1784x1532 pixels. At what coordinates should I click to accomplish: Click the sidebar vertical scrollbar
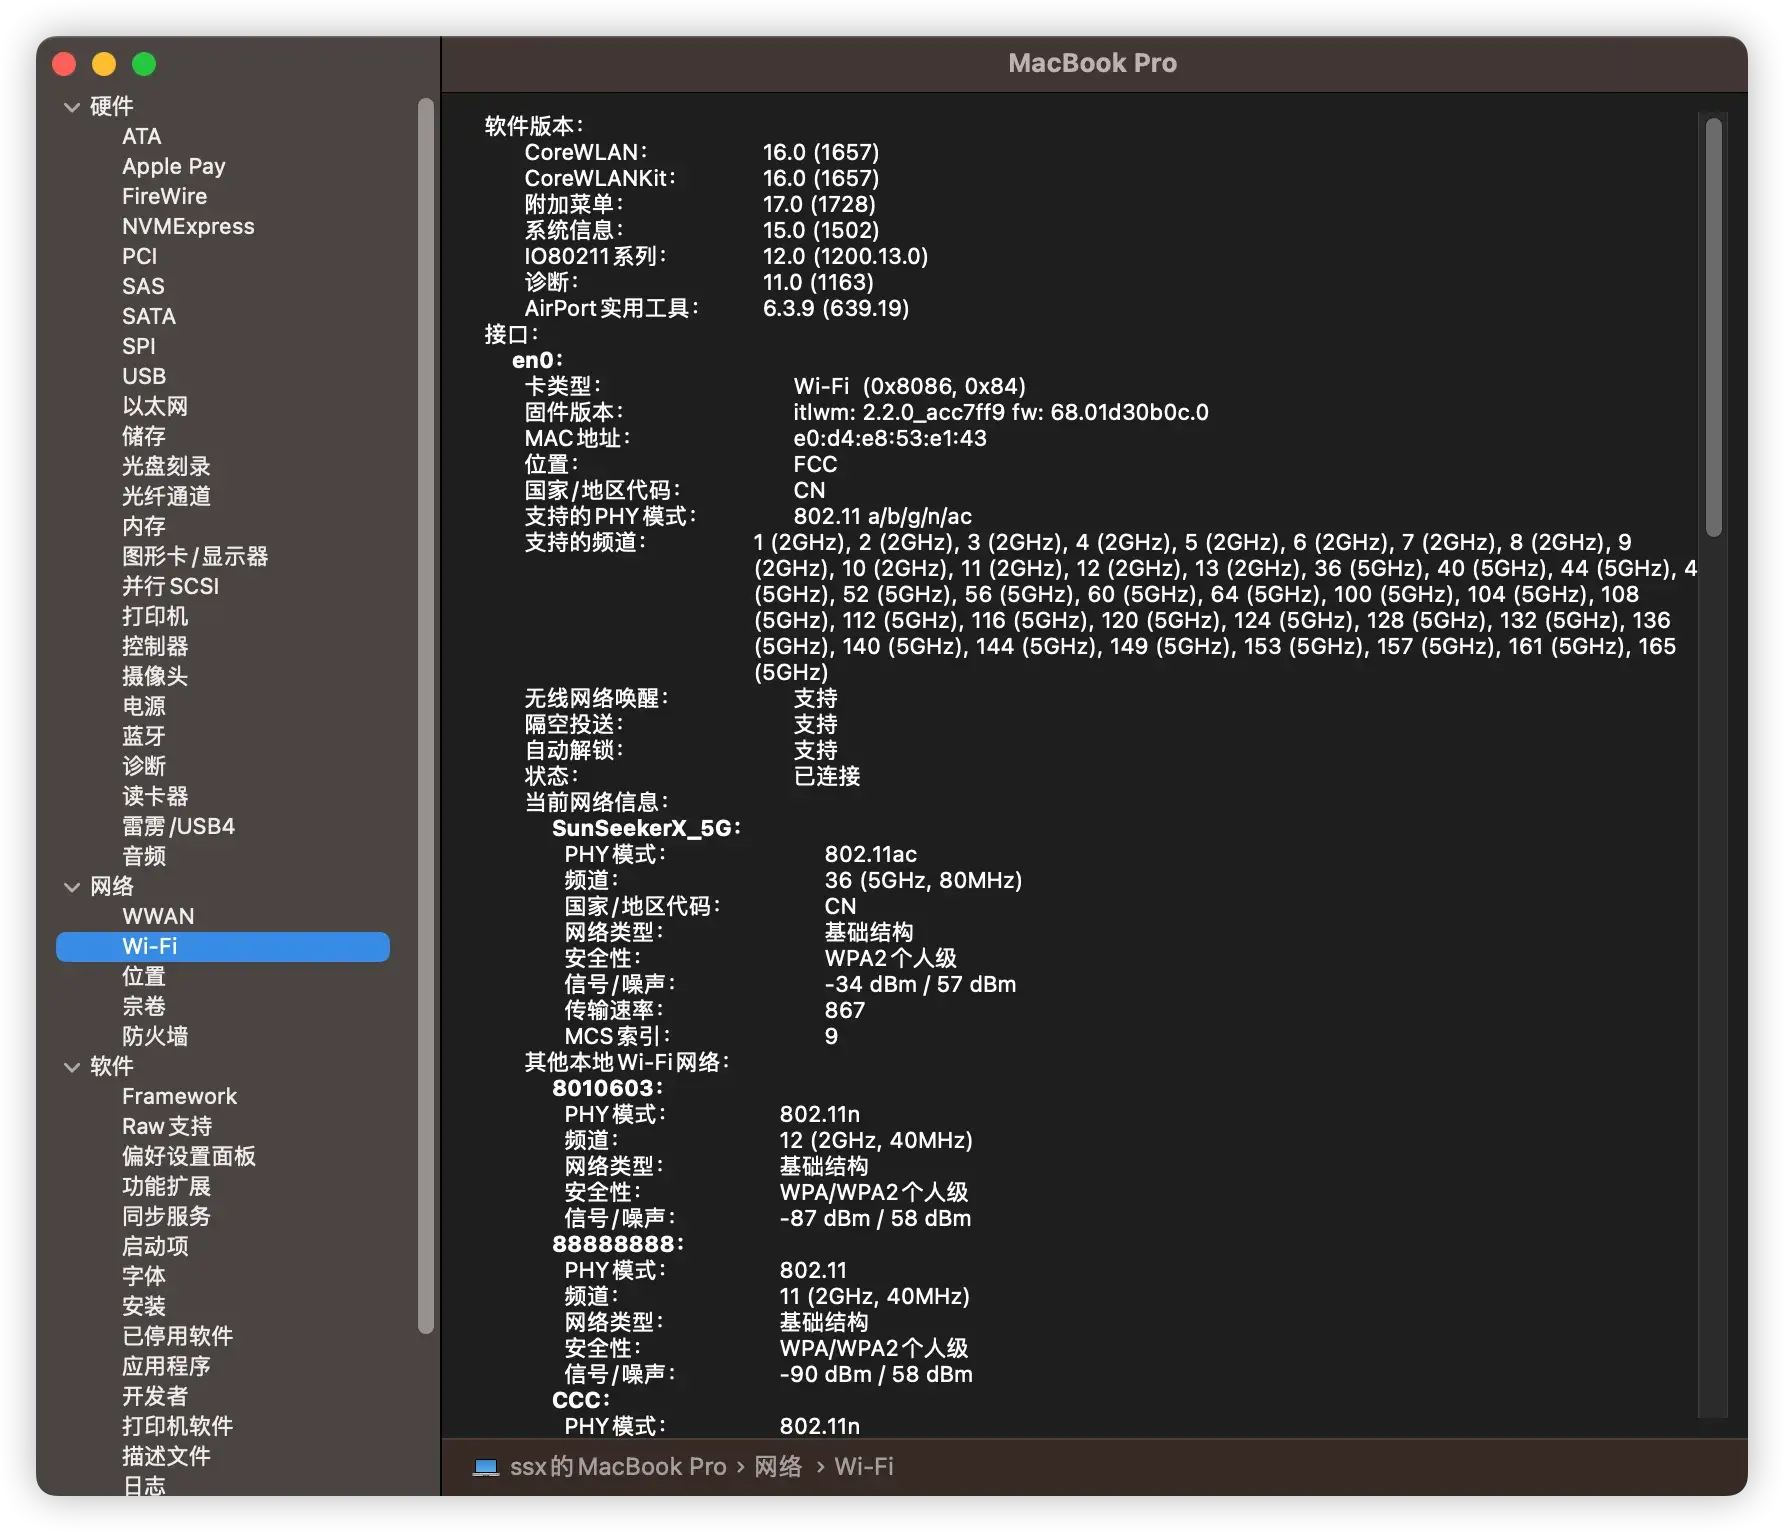tap(426, 715)
